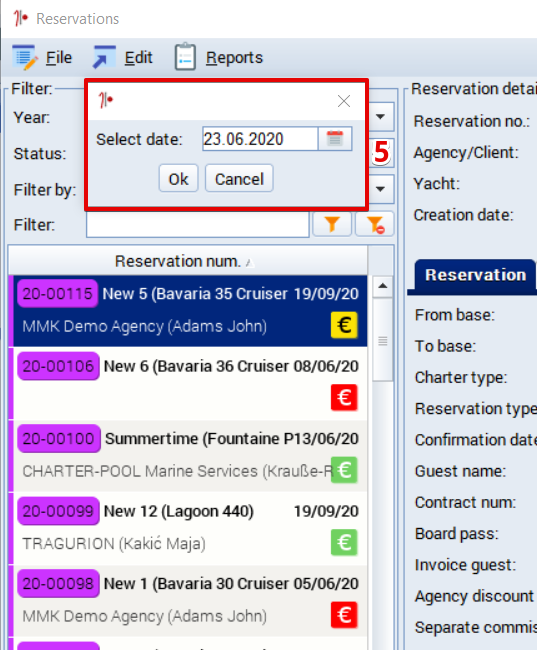This screenshot has width=537, height=650.
Task: Click green euro icon on reservation 20-00099
Action: tap(344, 542)
